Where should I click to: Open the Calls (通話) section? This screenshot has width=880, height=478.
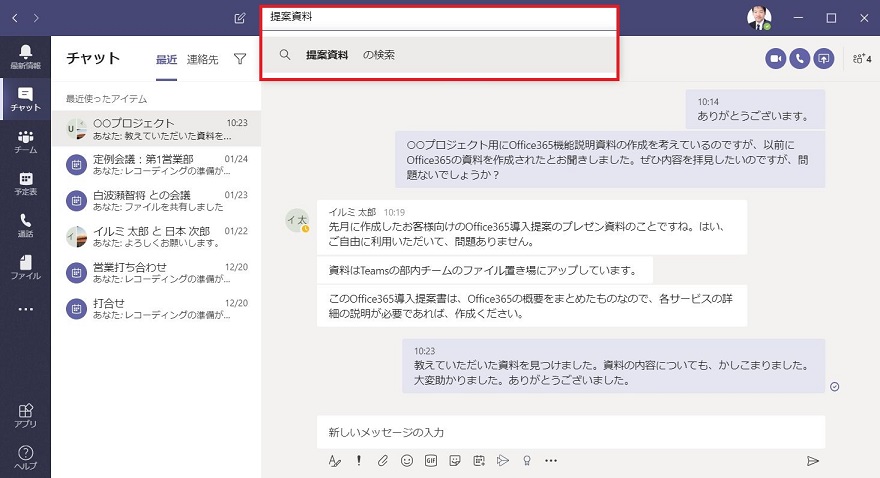click(25, 226)
